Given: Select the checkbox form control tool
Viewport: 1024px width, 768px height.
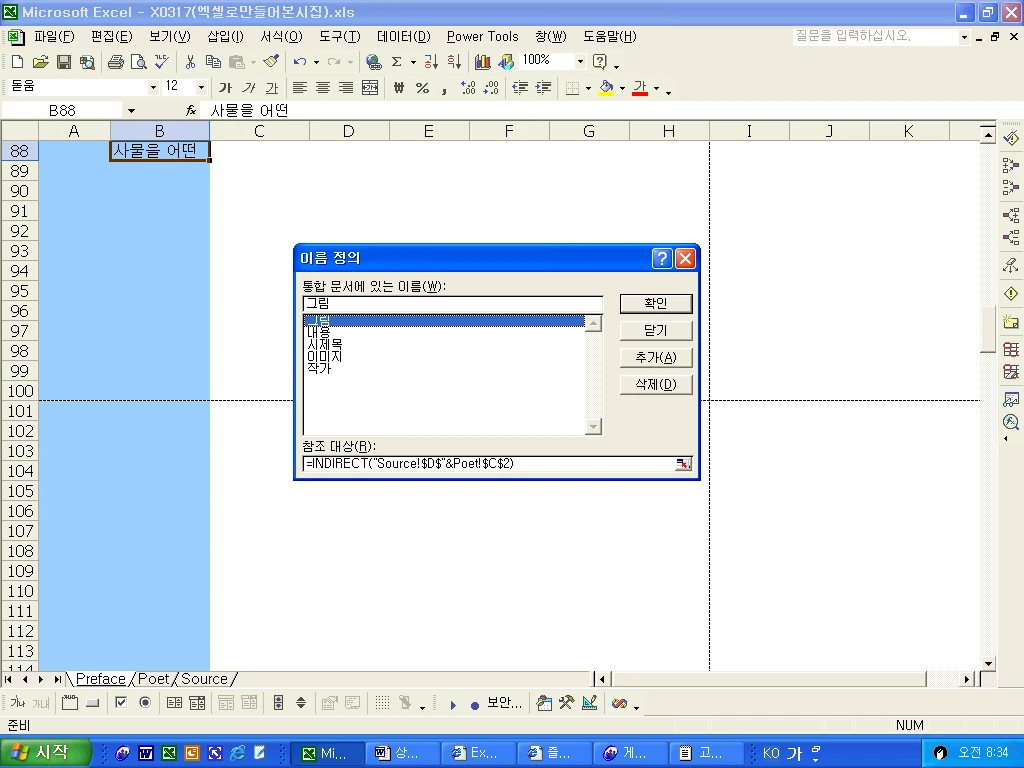Looking at the screenshot, I should (121, 703).
